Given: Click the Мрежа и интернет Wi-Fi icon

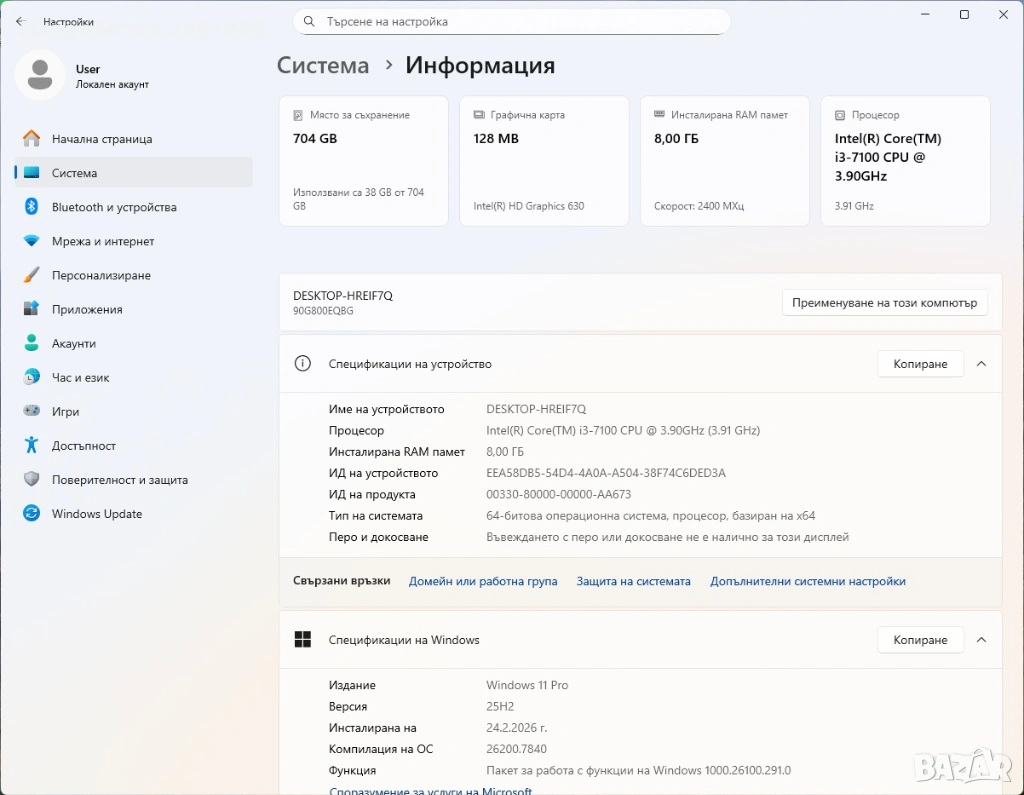Looking at the screenshot, I should coord(32,241).
